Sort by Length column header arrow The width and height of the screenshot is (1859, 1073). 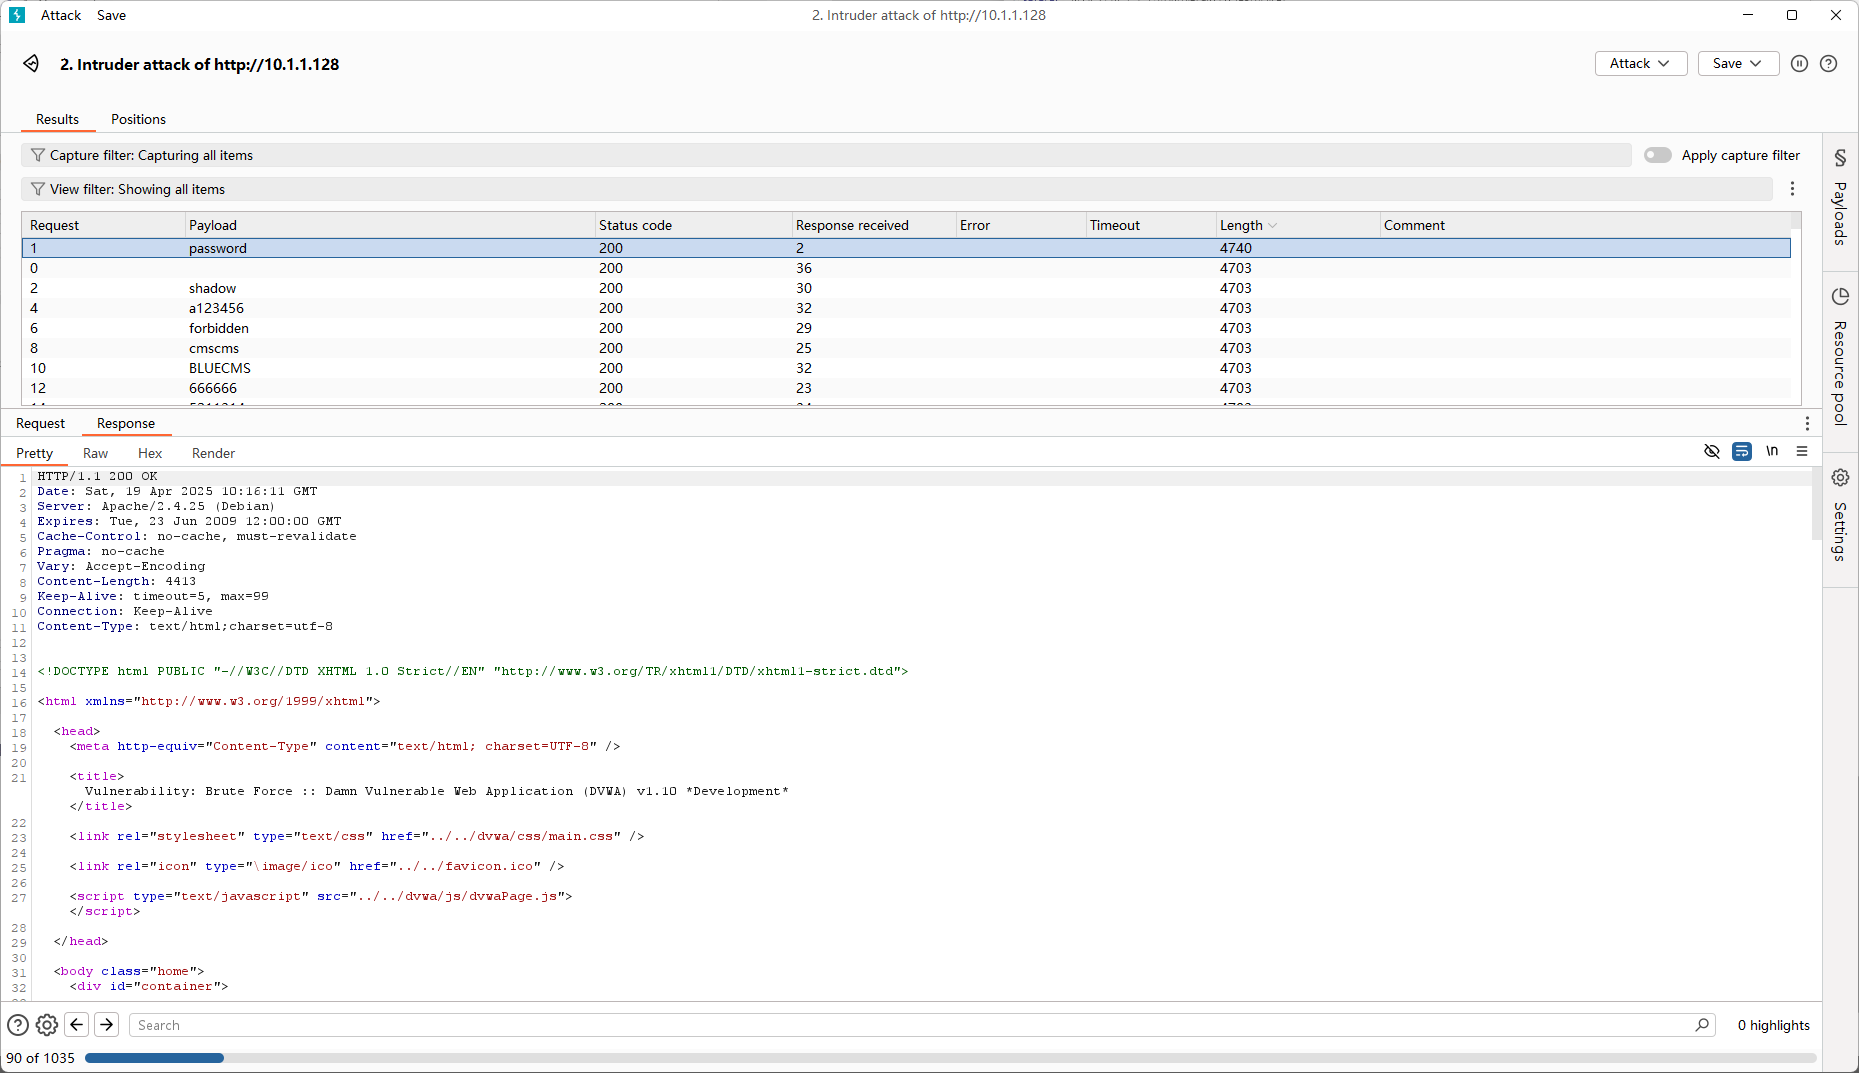1272,226
